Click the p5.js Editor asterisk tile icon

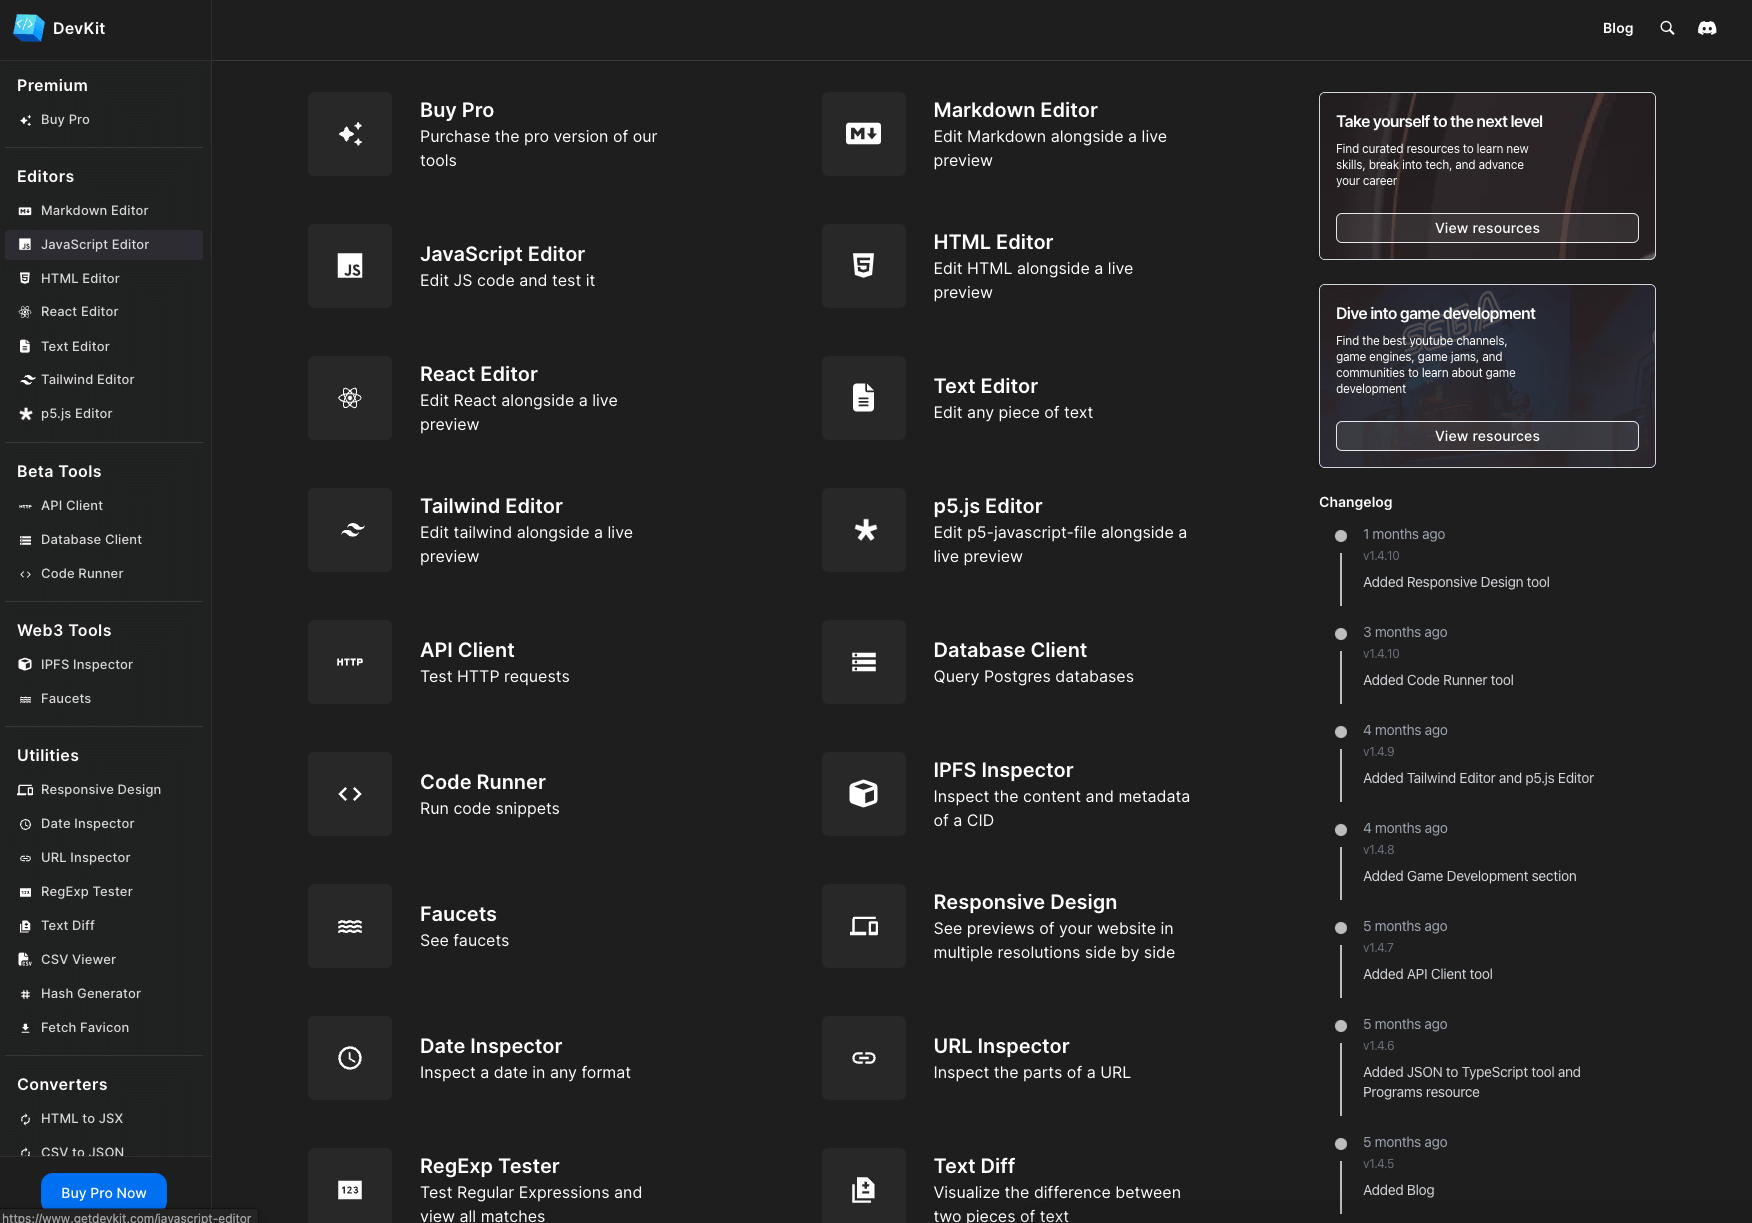tap(864, 530)
